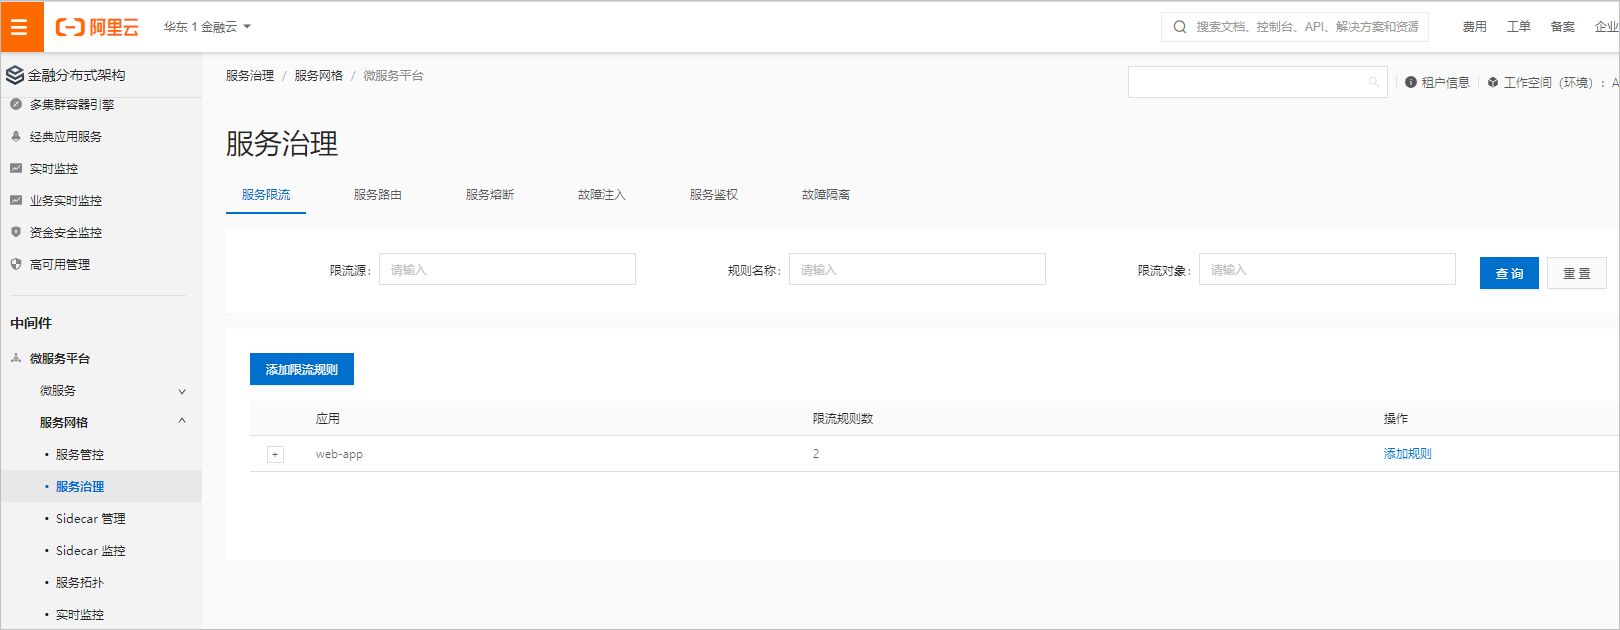Open 资金安全监控 in sidebar
This screenshot has height=630, width=1620.
(x=66, y=233)
